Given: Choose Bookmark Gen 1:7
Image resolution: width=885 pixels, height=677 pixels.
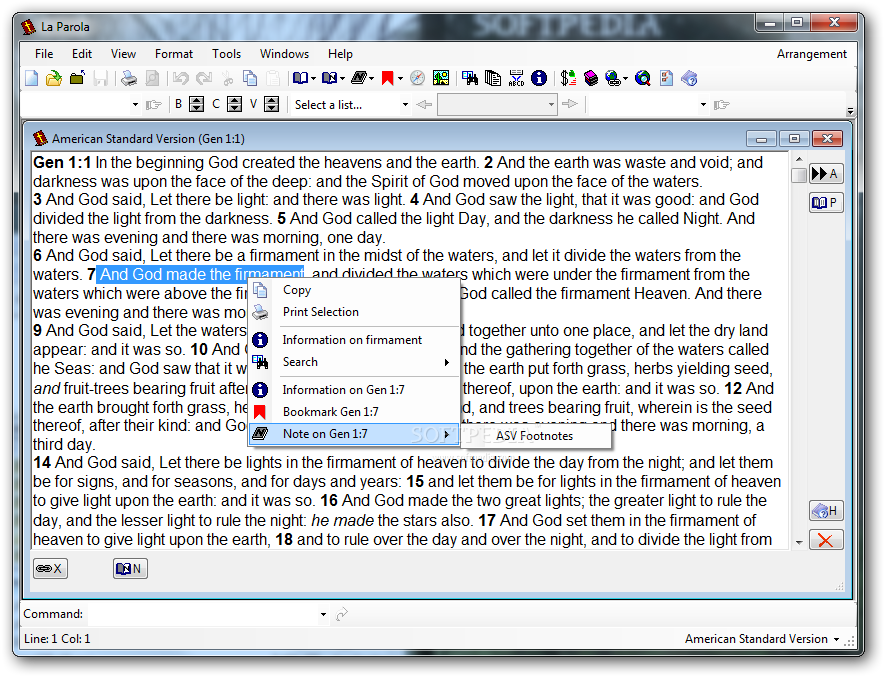Looking at the screenshot, I should tap(354, 412).
